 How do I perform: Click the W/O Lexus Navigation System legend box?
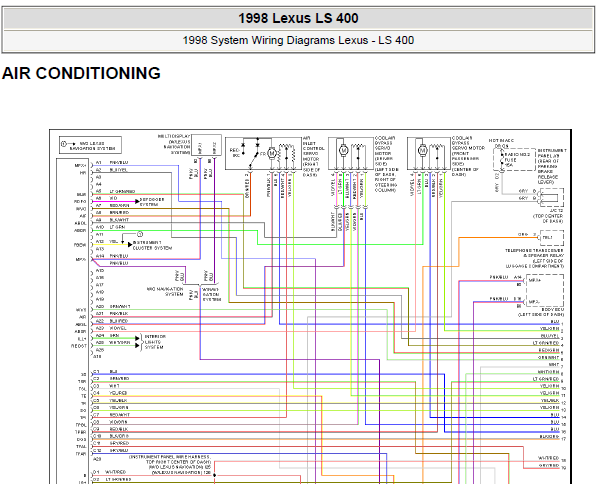tap(90, 145)
